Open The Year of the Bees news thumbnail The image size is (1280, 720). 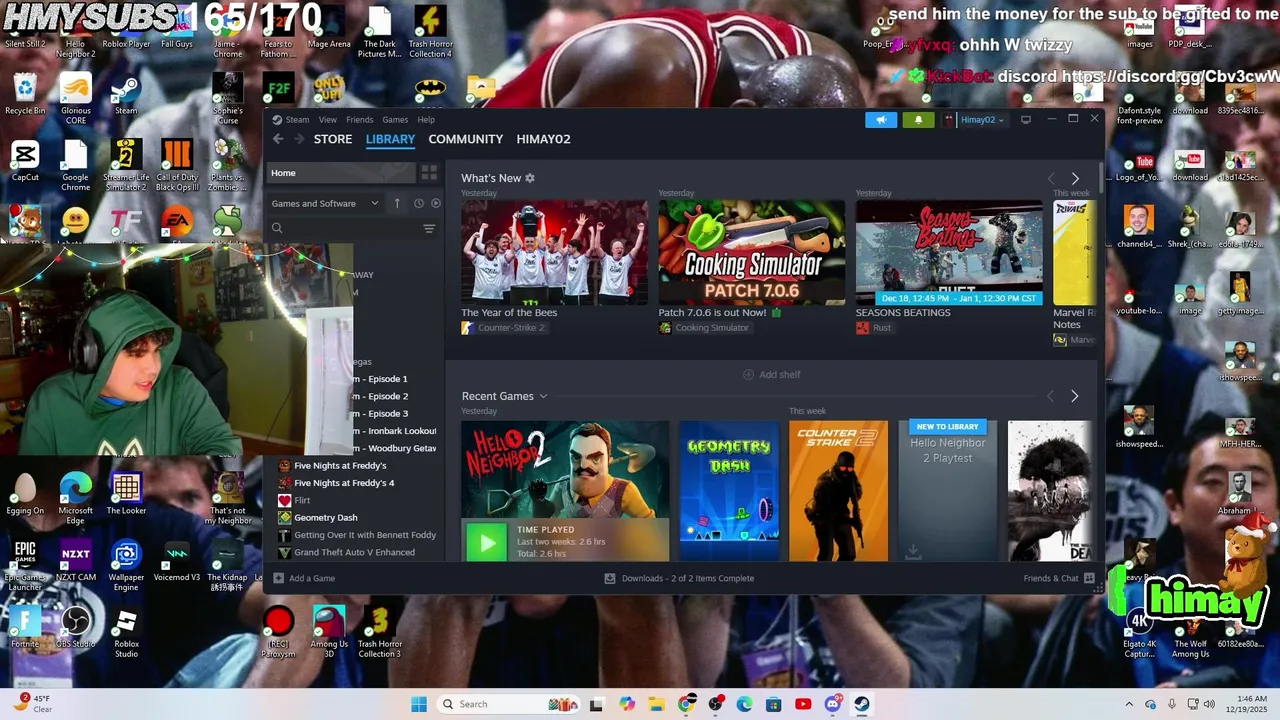(x=554, y=252)
